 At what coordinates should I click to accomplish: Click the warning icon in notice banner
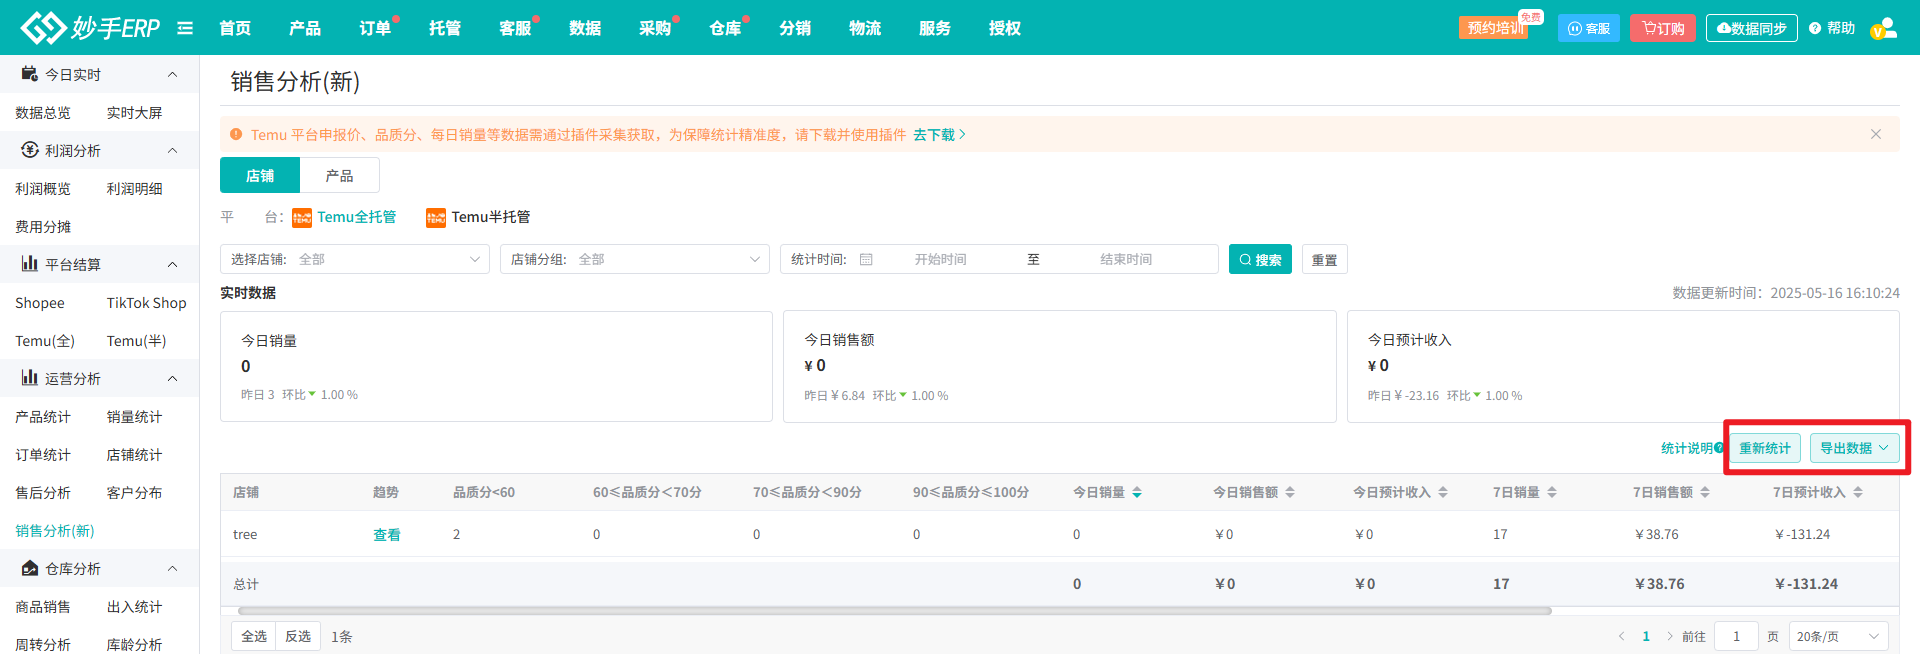pos(236,134)
